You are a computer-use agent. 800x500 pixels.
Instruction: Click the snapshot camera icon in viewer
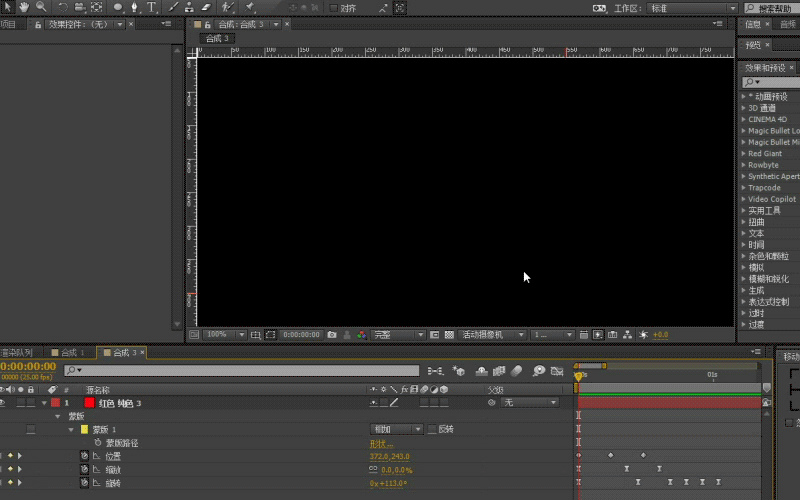332,335
